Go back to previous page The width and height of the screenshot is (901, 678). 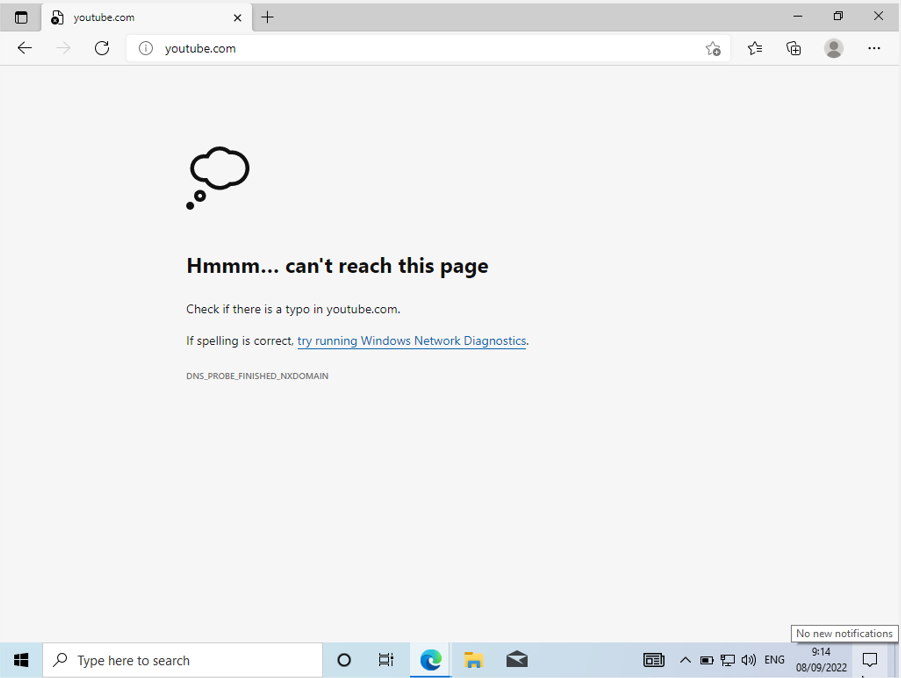(x=25, y=48)
